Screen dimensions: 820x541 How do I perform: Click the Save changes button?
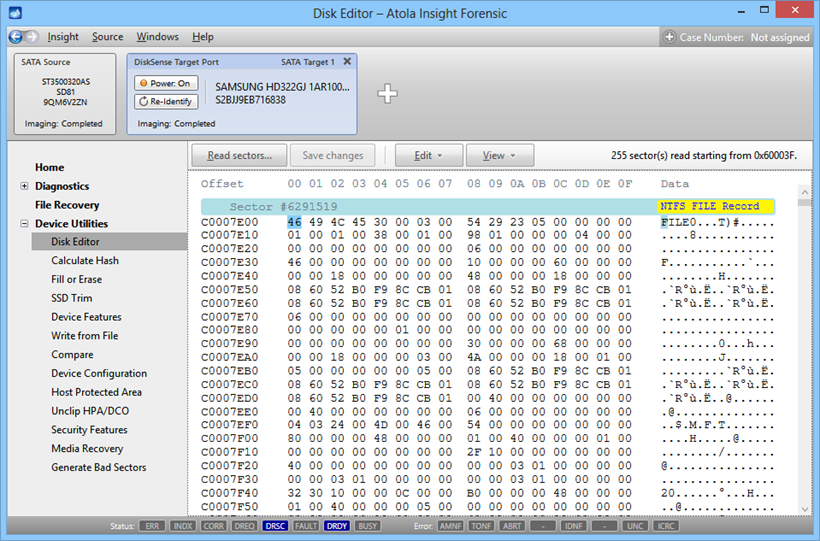point(333,155)
